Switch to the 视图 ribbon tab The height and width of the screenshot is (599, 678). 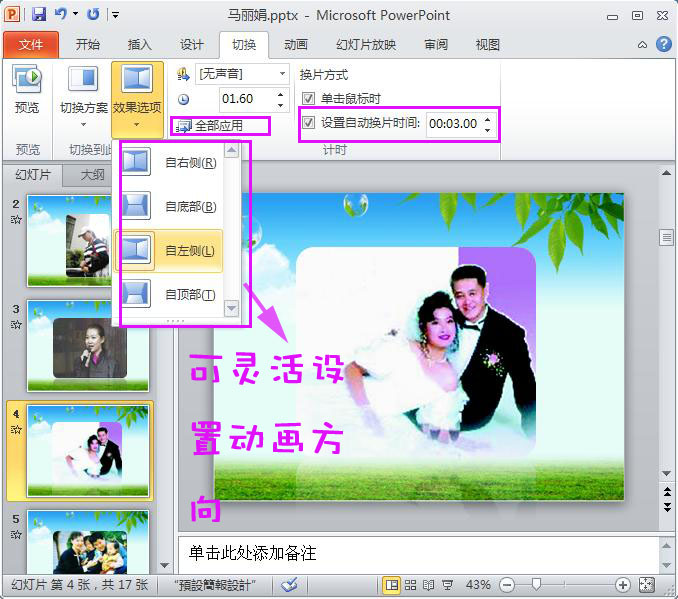[487, 45]
